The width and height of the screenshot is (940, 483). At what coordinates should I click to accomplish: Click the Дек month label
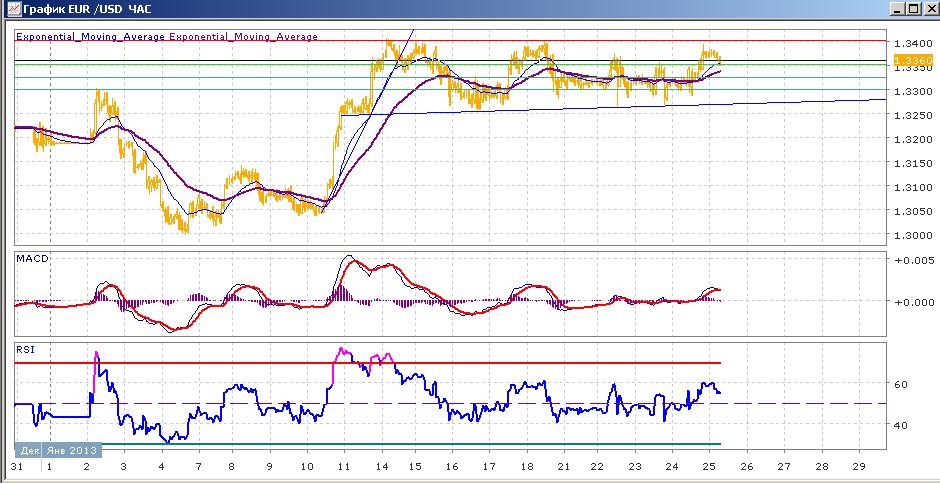point(29,451)
